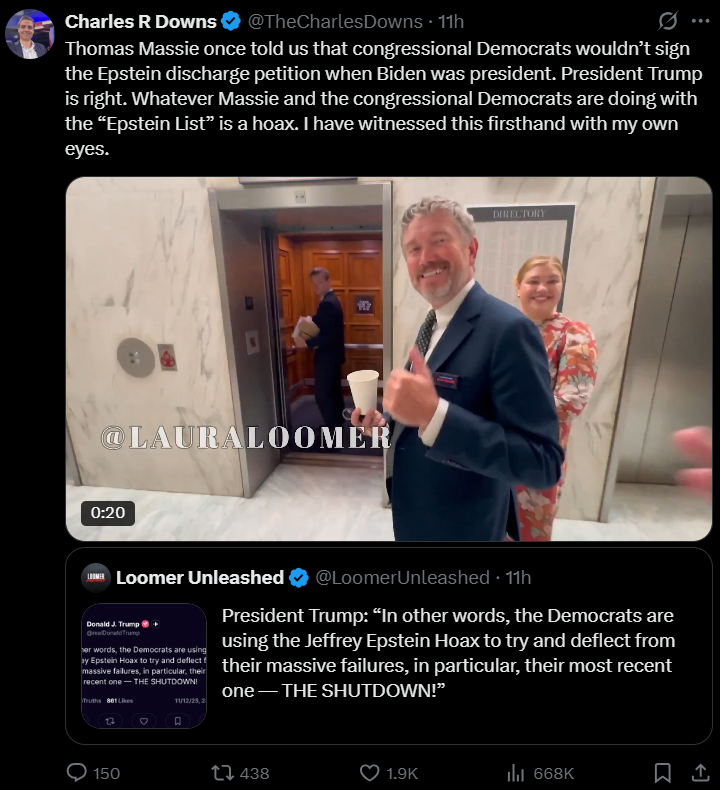Open the quoted post's President Trump text
Screen dimensions: 720x790
click(448, 653)
